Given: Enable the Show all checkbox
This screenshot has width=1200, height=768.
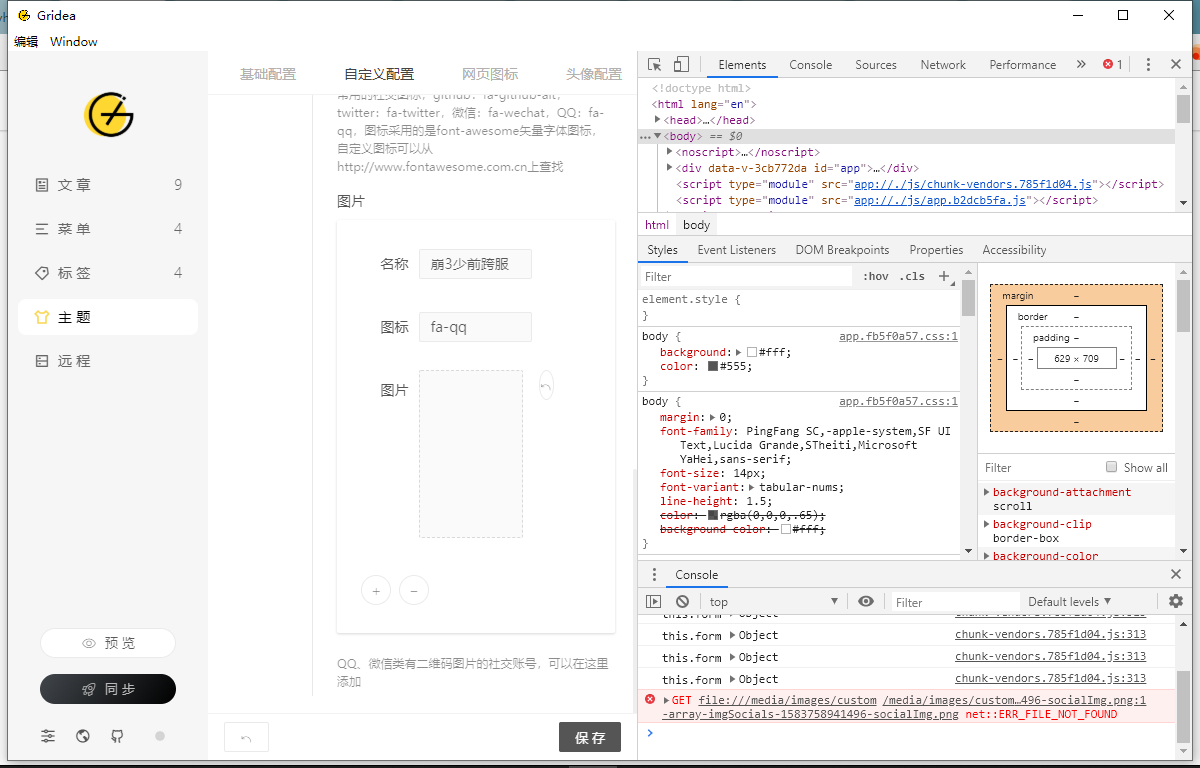Looking at the screenshot, I should (x=1111, y=467).
